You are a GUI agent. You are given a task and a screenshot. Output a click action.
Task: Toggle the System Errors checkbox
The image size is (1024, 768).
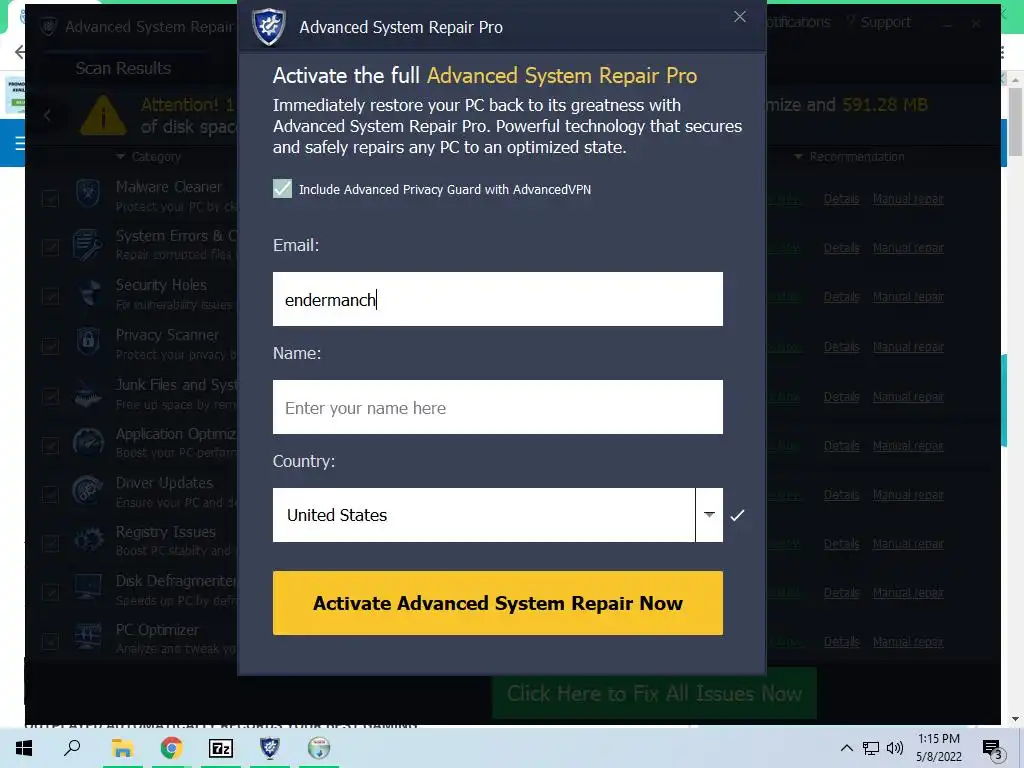click(50, 248)
